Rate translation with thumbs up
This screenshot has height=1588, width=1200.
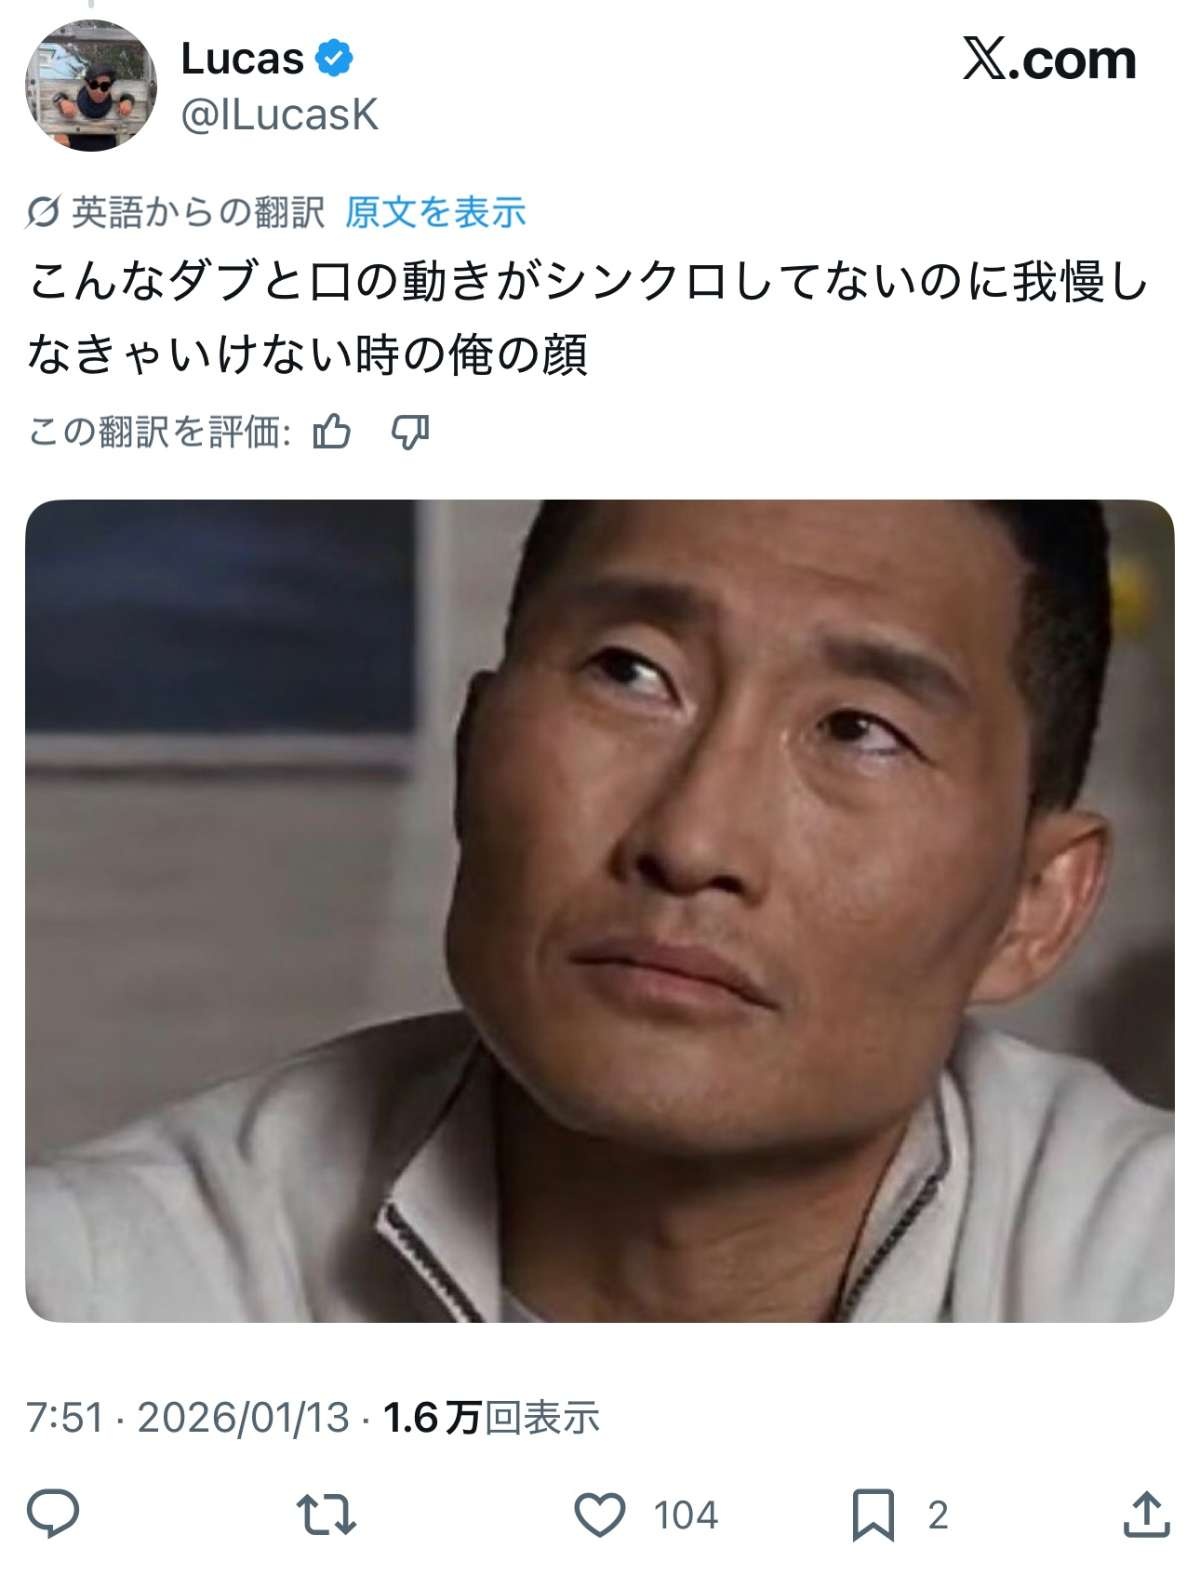[x=332, y=432]
